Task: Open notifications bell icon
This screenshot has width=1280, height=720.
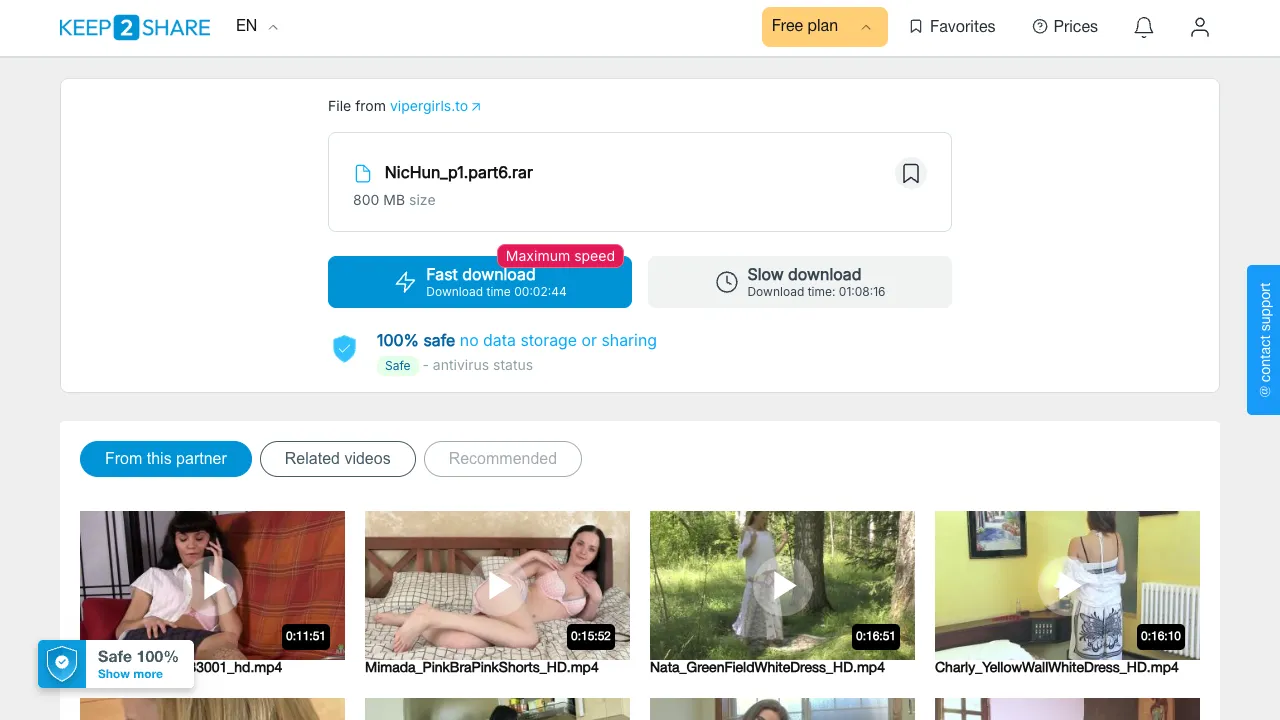Action: (1144, 27)
